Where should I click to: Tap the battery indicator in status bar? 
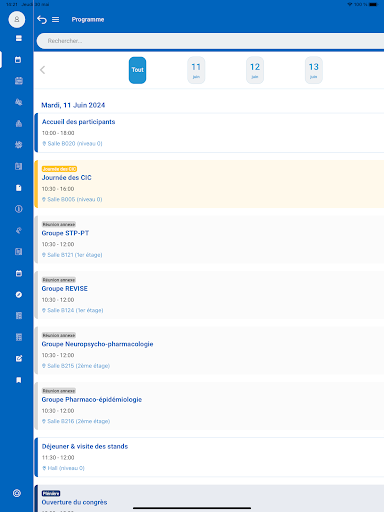[x=373, y=4]
